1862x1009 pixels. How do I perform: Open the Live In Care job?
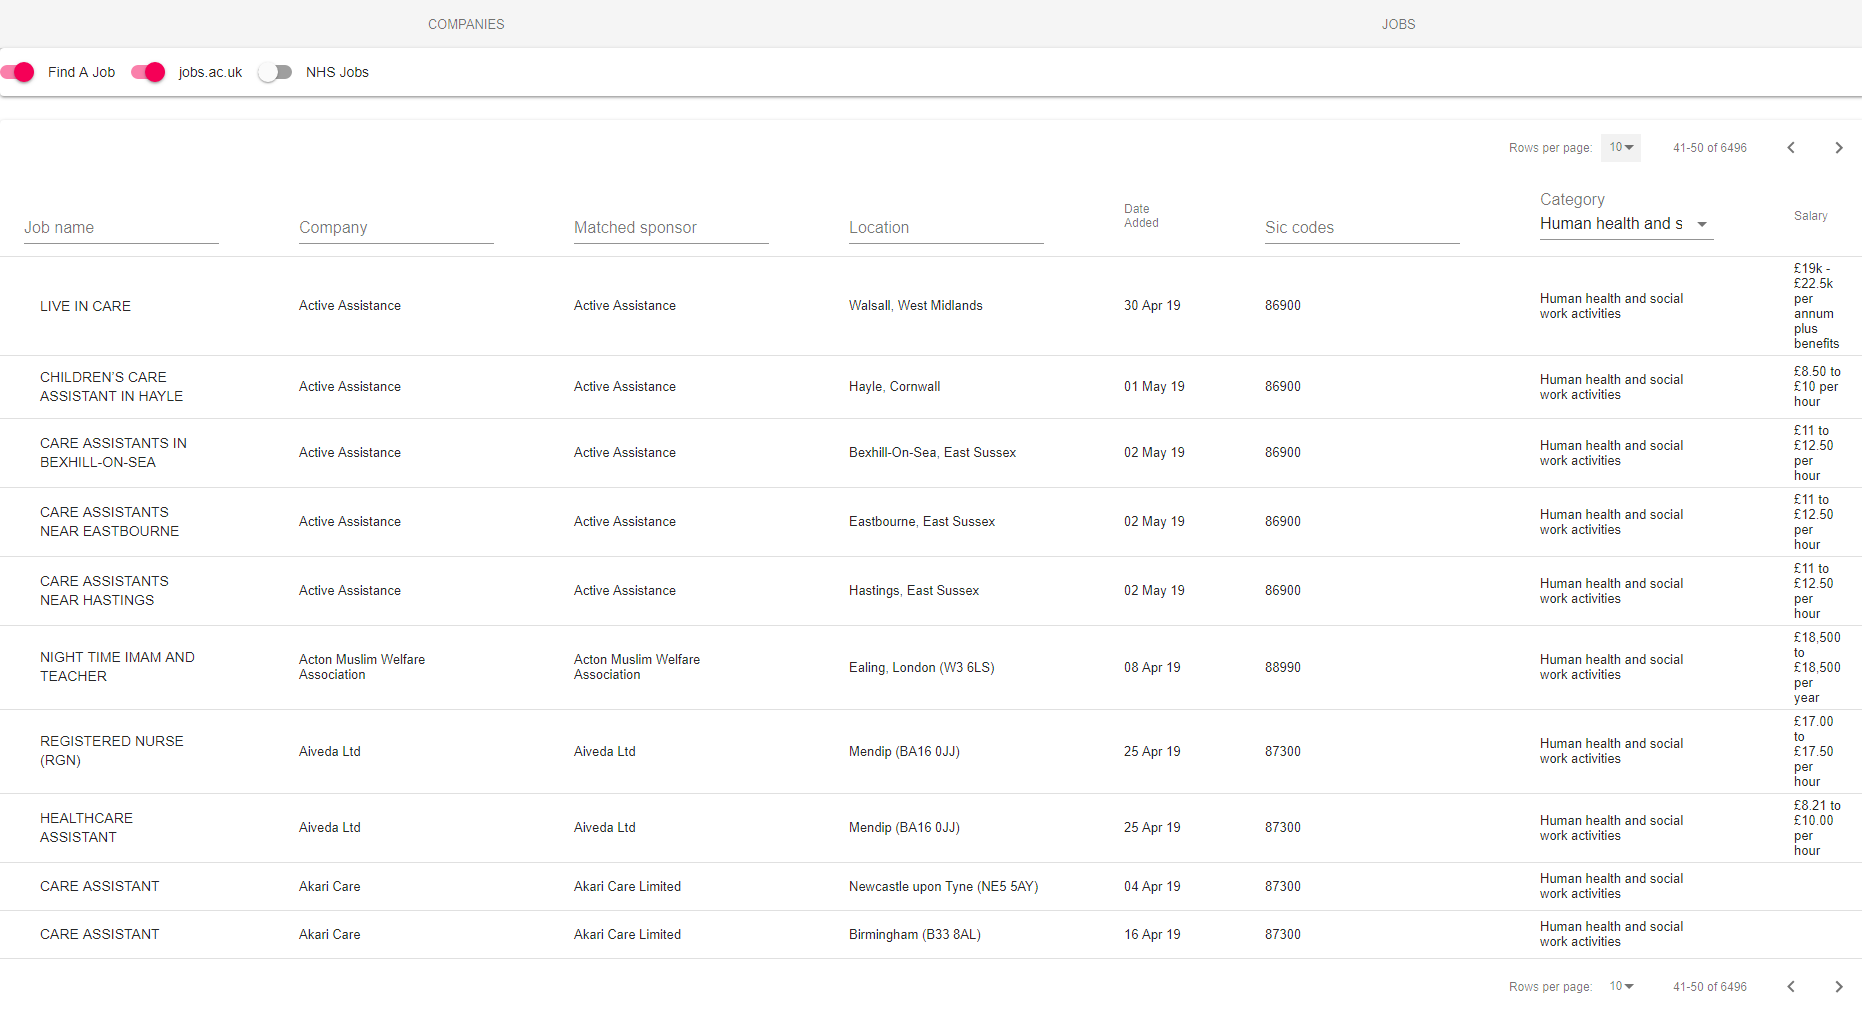[85, 306]
